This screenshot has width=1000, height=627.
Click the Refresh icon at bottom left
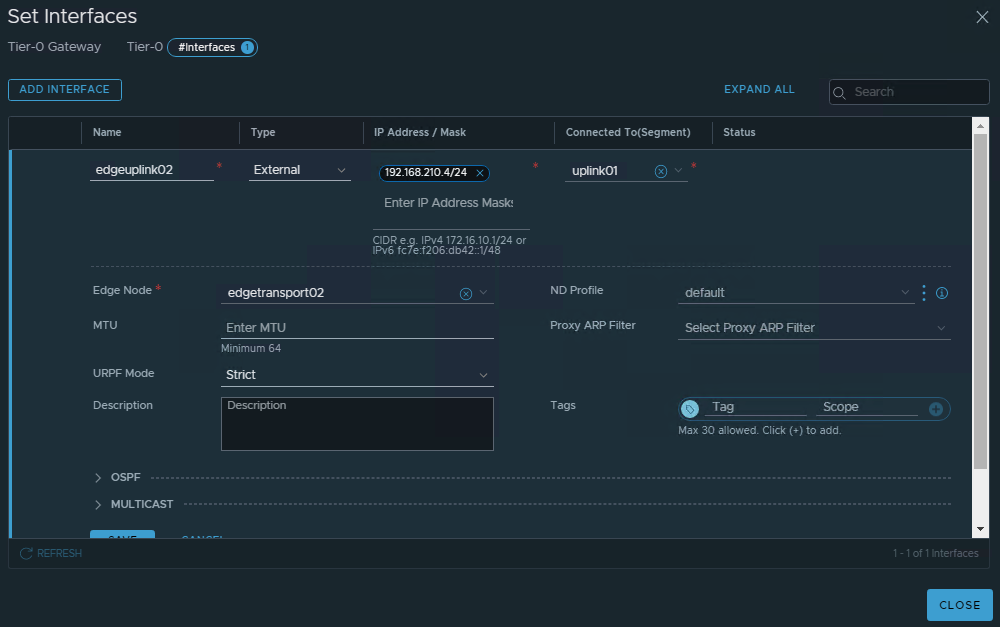(x=27, y=553)
